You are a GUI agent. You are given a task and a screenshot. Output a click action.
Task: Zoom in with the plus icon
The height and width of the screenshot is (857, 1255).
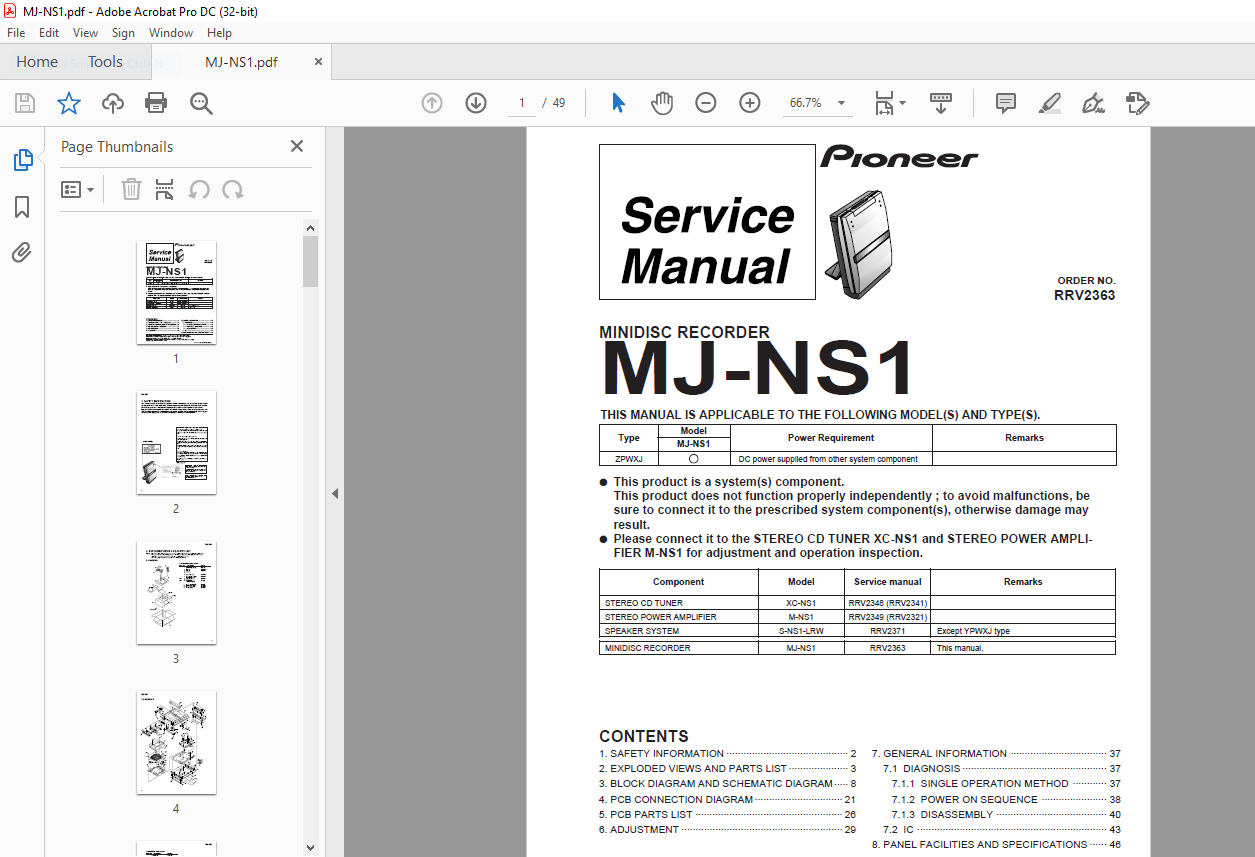[x=750, y=103]
